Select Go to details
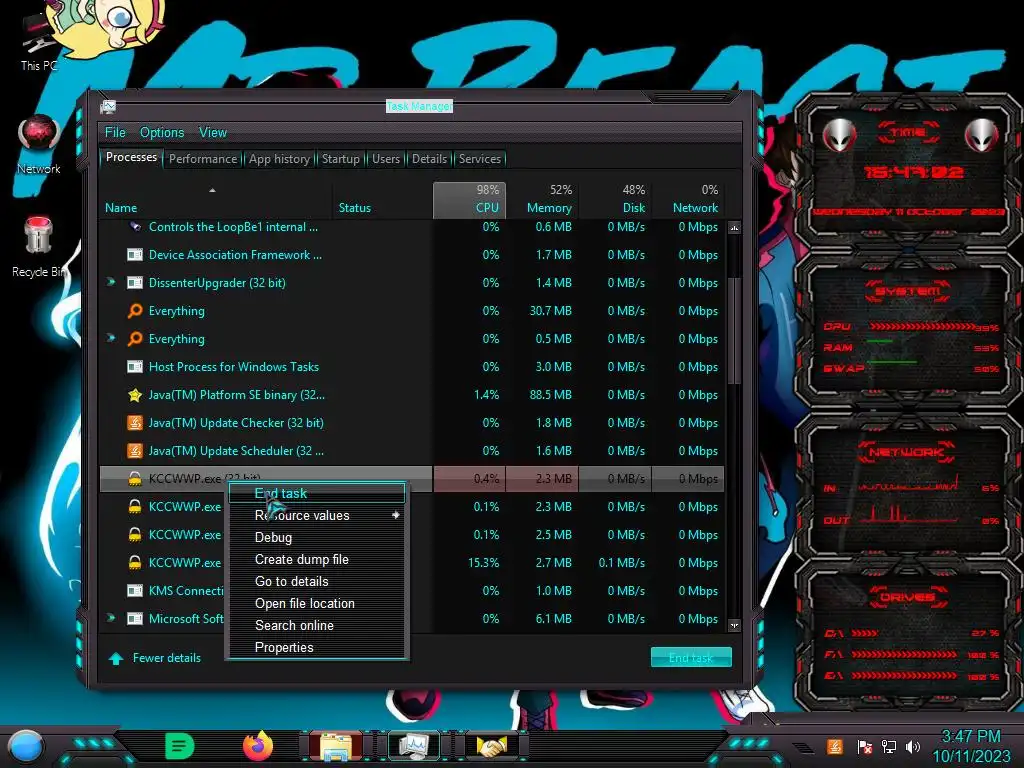1024x768 pixels. (317, 581)
